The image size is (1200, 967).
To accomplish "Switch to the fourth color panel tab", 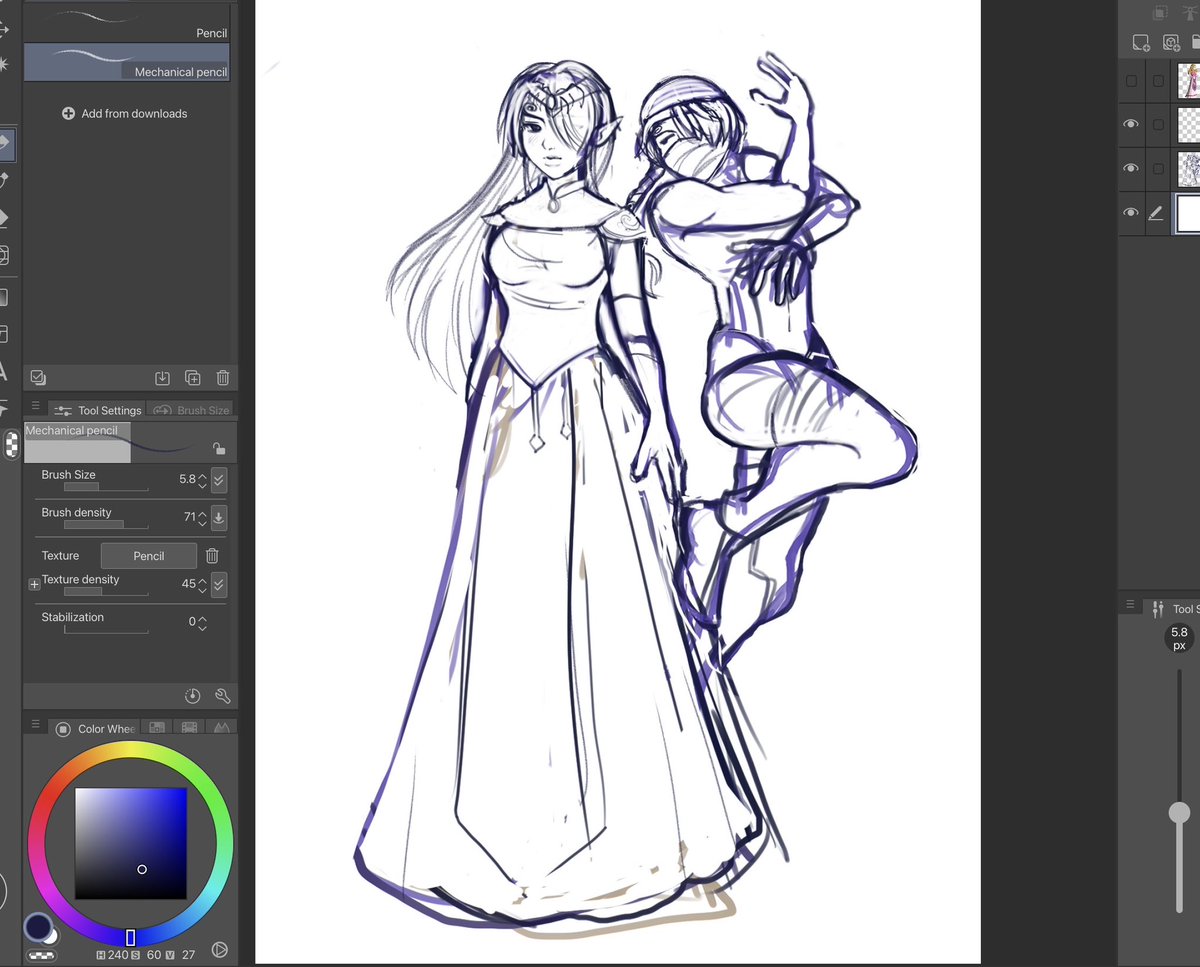I will pos(221,728).
